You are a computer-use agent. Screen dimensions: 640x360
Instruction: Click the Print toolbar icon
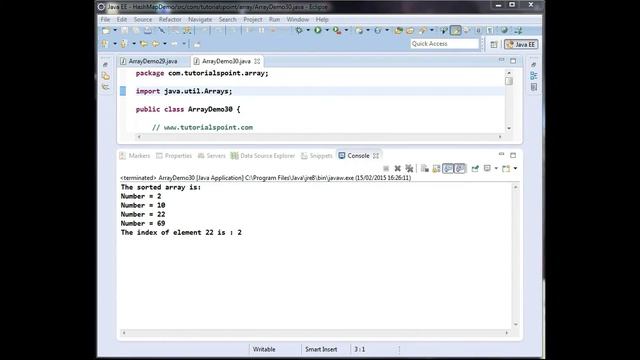click(x=148, y=30)
